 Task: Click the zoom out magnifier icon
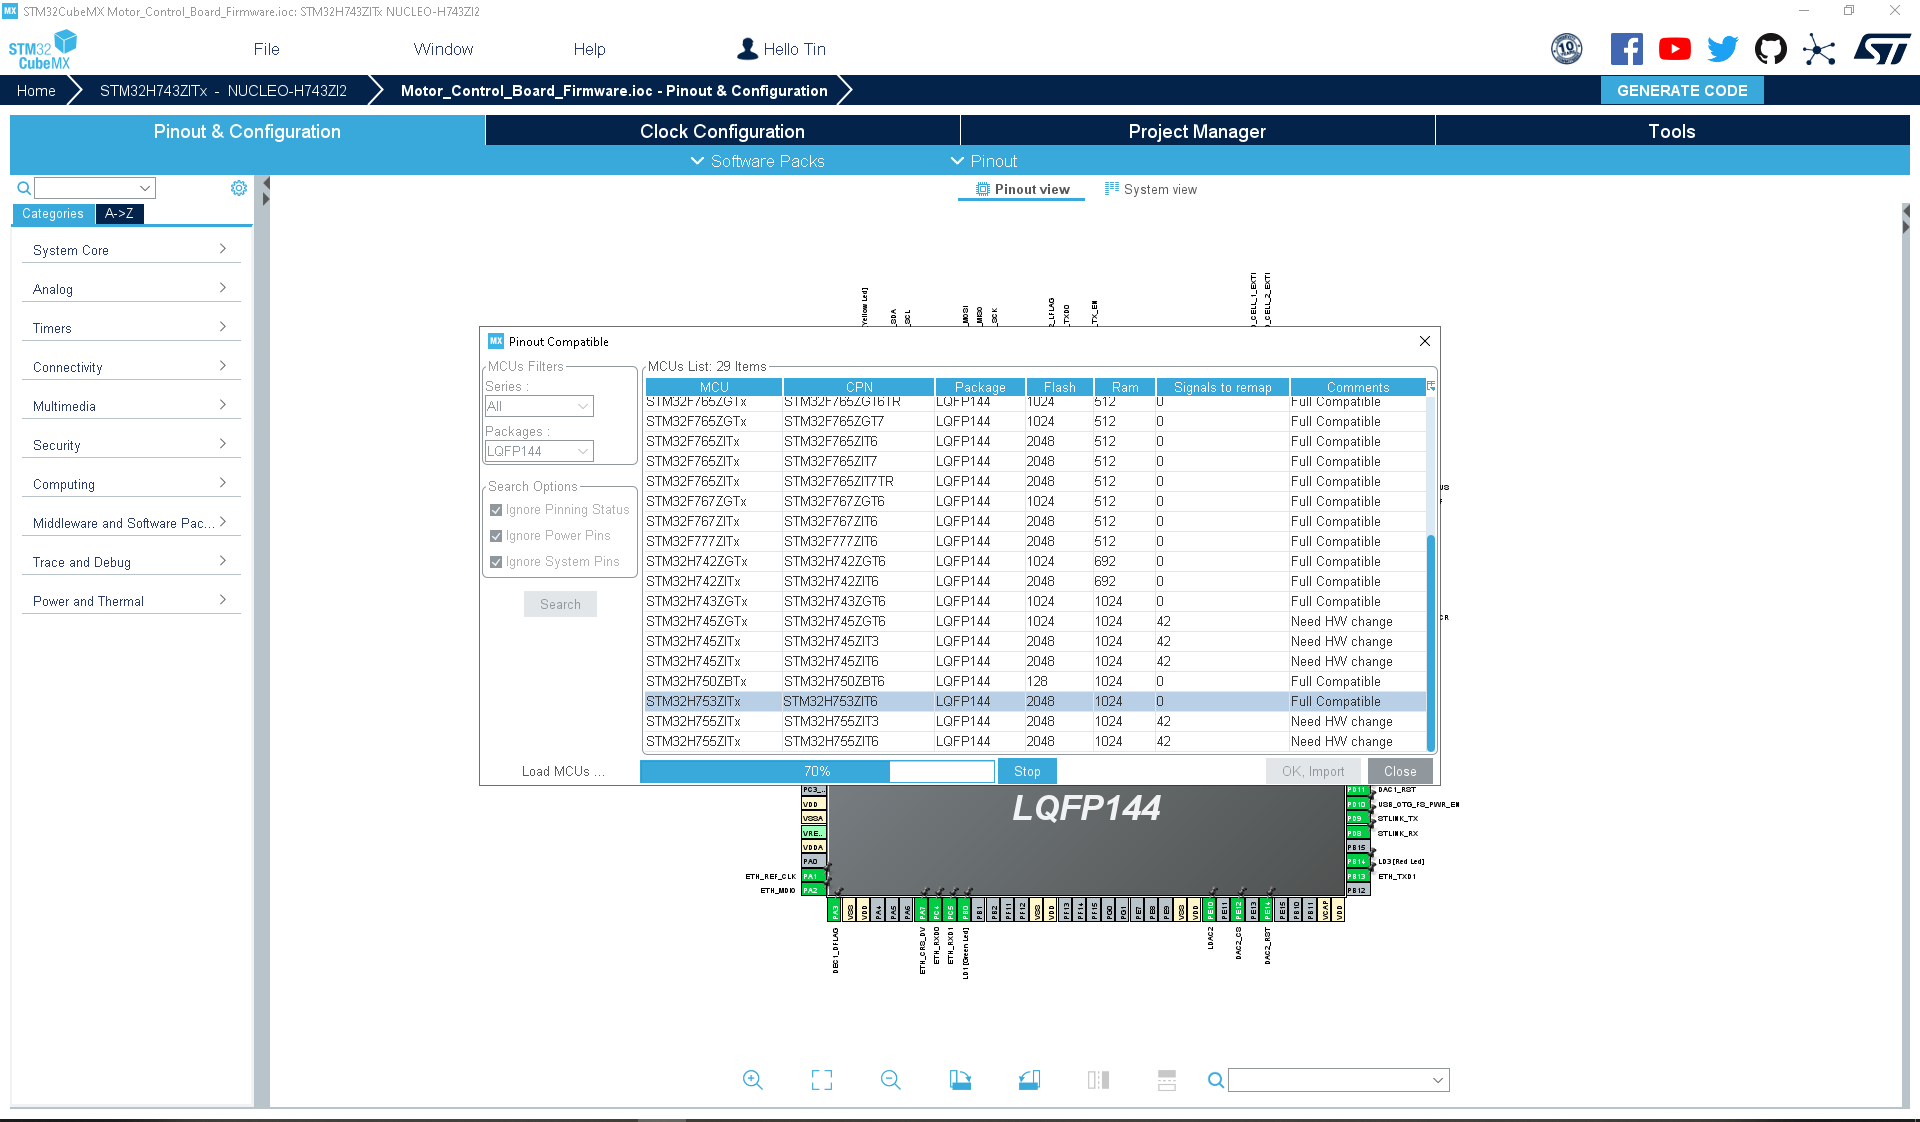tap(891, 1080)
